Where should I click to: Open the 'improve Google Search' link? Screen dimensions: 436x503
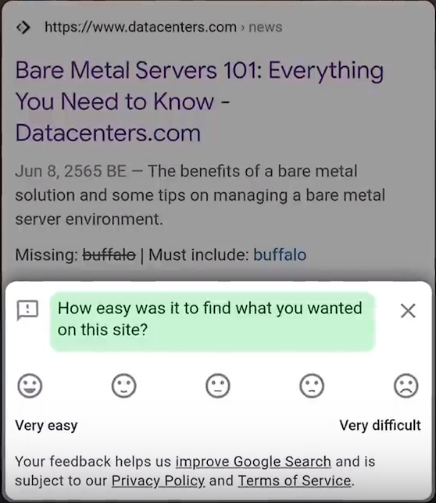[x=253, y=462]
